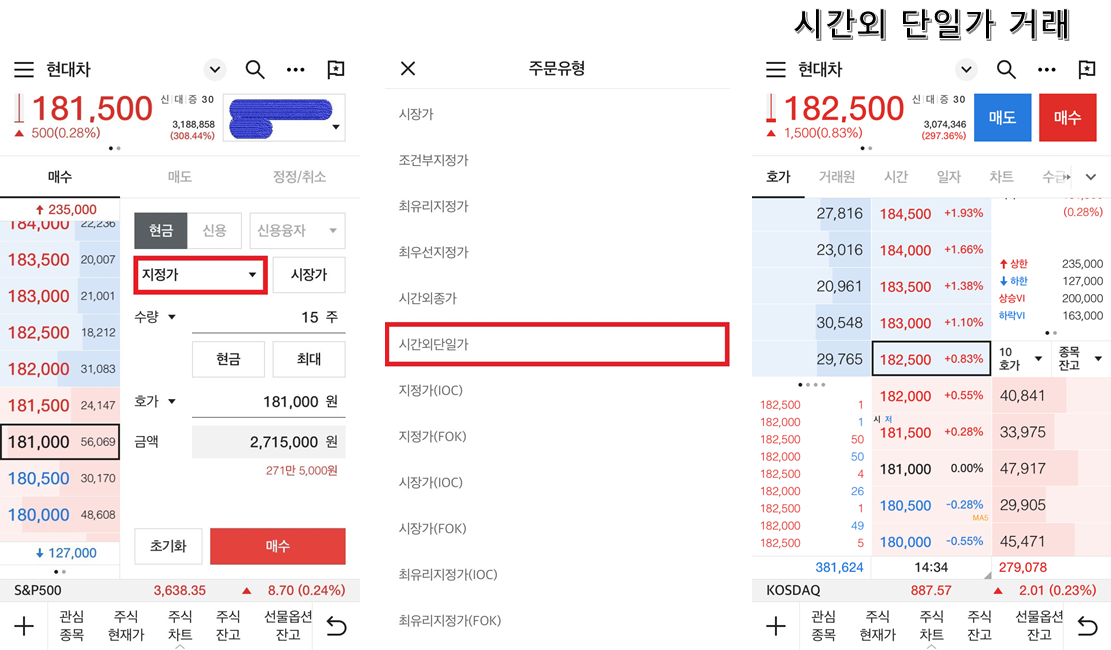Viewport: 1111px width, 650px height.
Task: Close the 주문유형 order type list
Action: click(408, 69)
